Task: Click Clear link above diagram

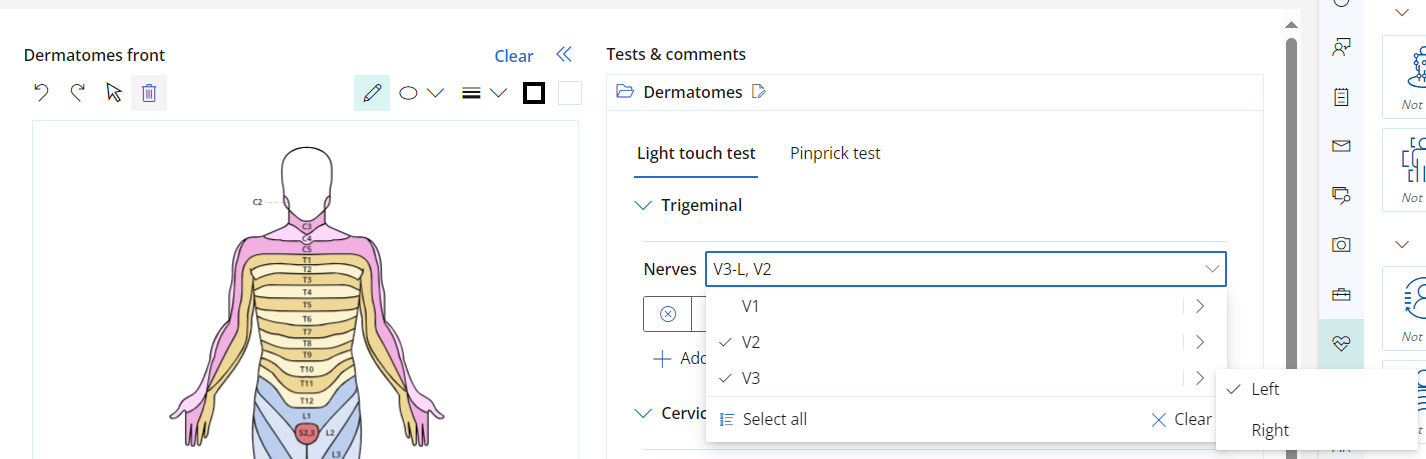Action: pos(514,56)
